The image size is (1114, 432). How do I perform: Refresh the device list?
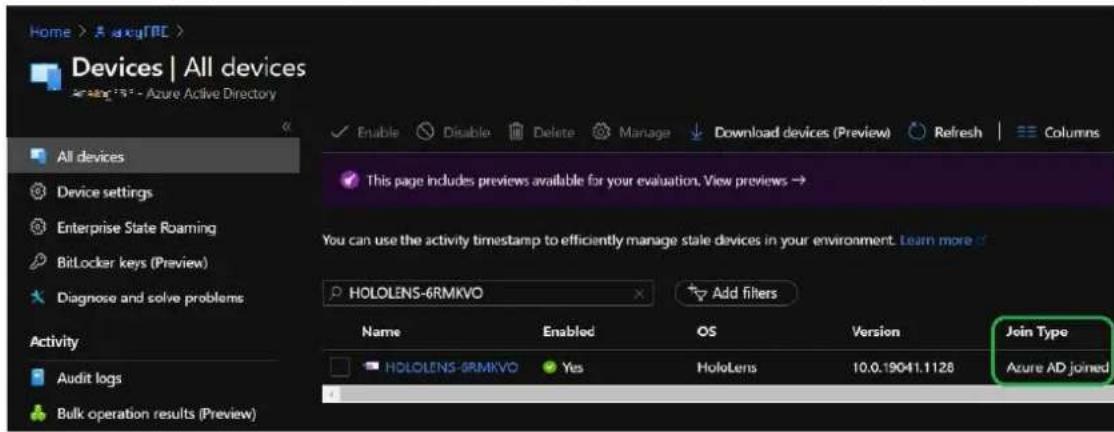pos(946,133)
